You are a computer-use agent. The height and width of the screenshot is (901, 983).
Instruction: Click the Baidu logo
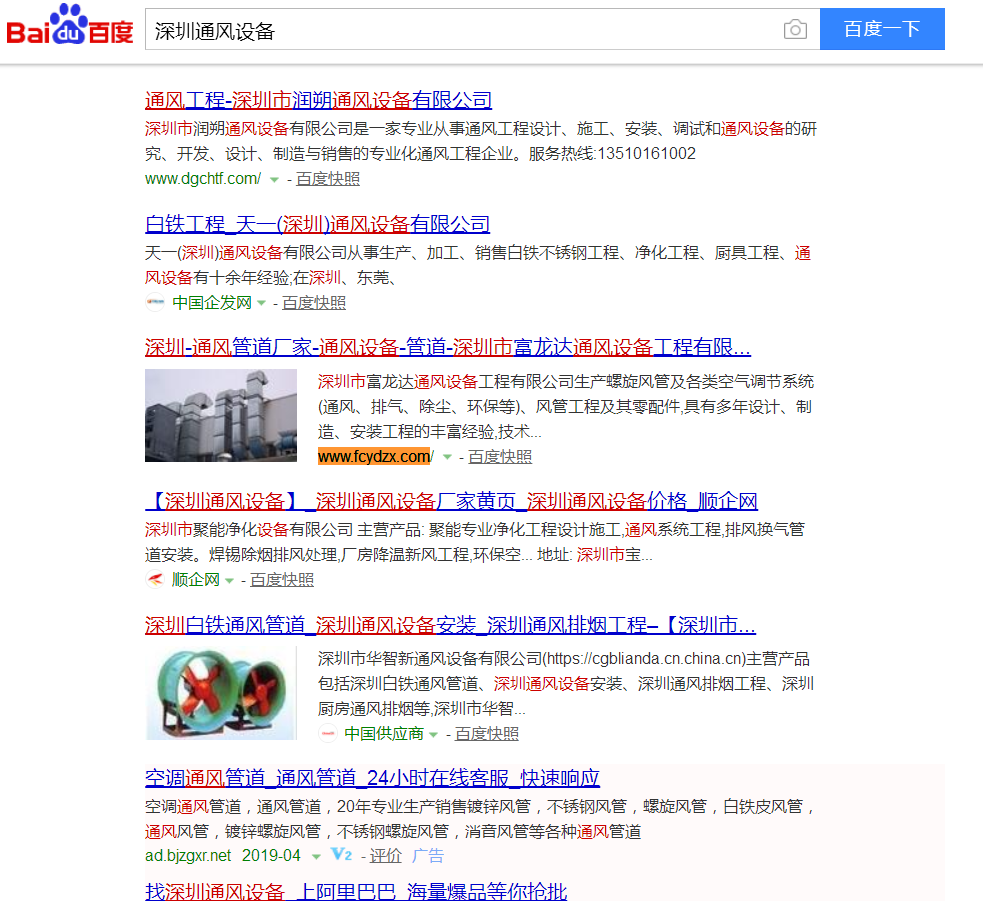pyautogui.click(x=70, y=25)
